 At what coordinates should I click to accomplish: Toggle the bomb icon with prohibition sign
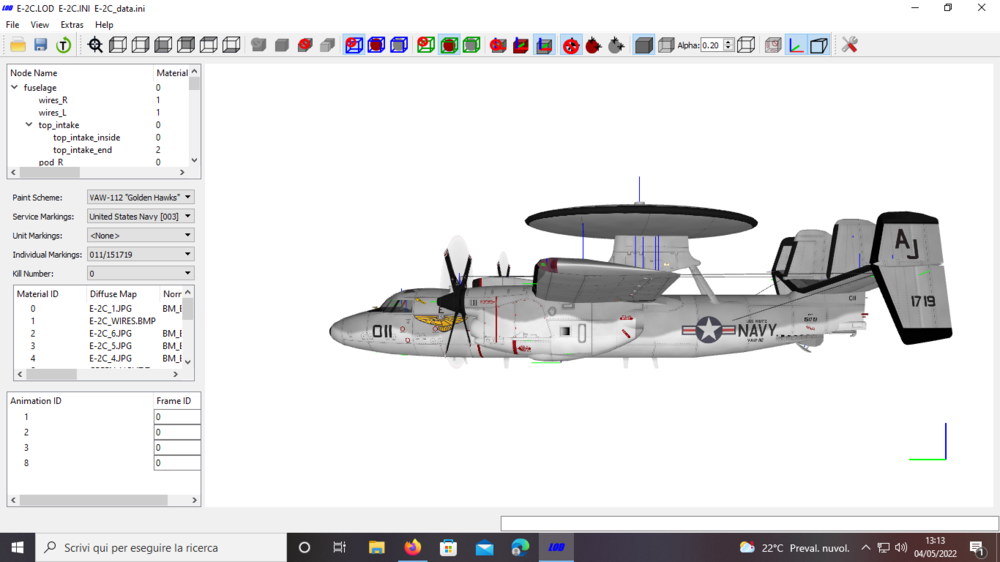tap(571, 45)
